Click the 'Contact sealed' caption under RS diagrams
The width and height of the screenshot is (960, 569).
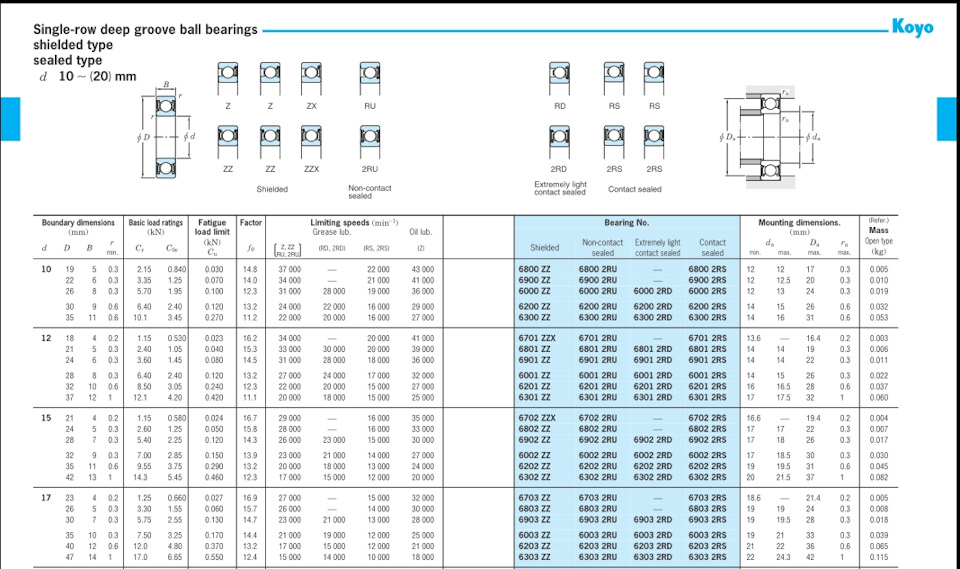point(634,189)
